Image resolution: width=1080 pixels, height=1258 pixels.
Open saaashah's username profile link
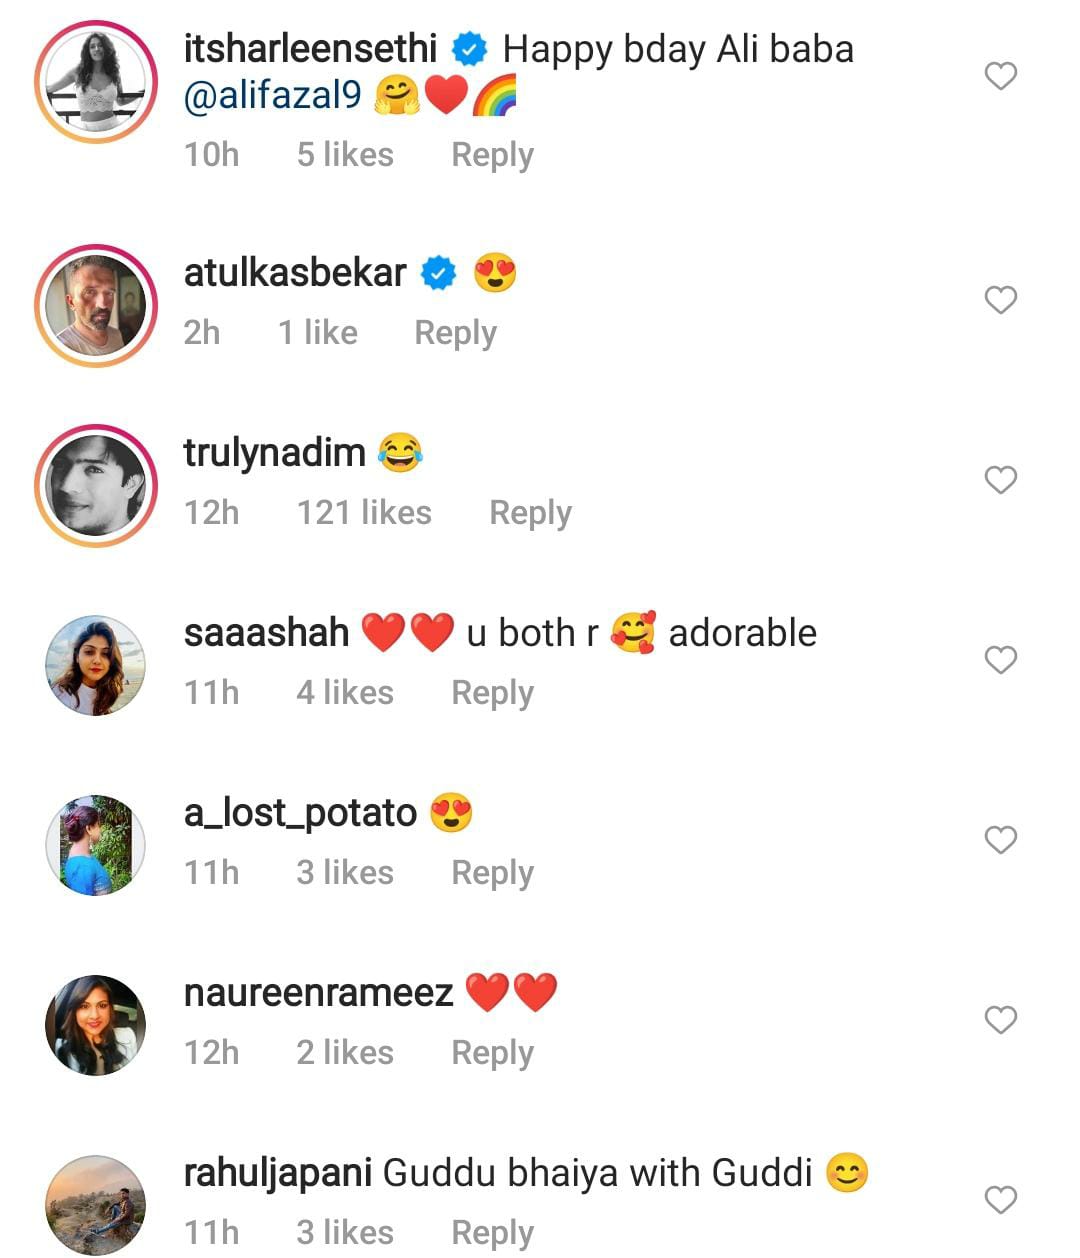tap(266, 633)
